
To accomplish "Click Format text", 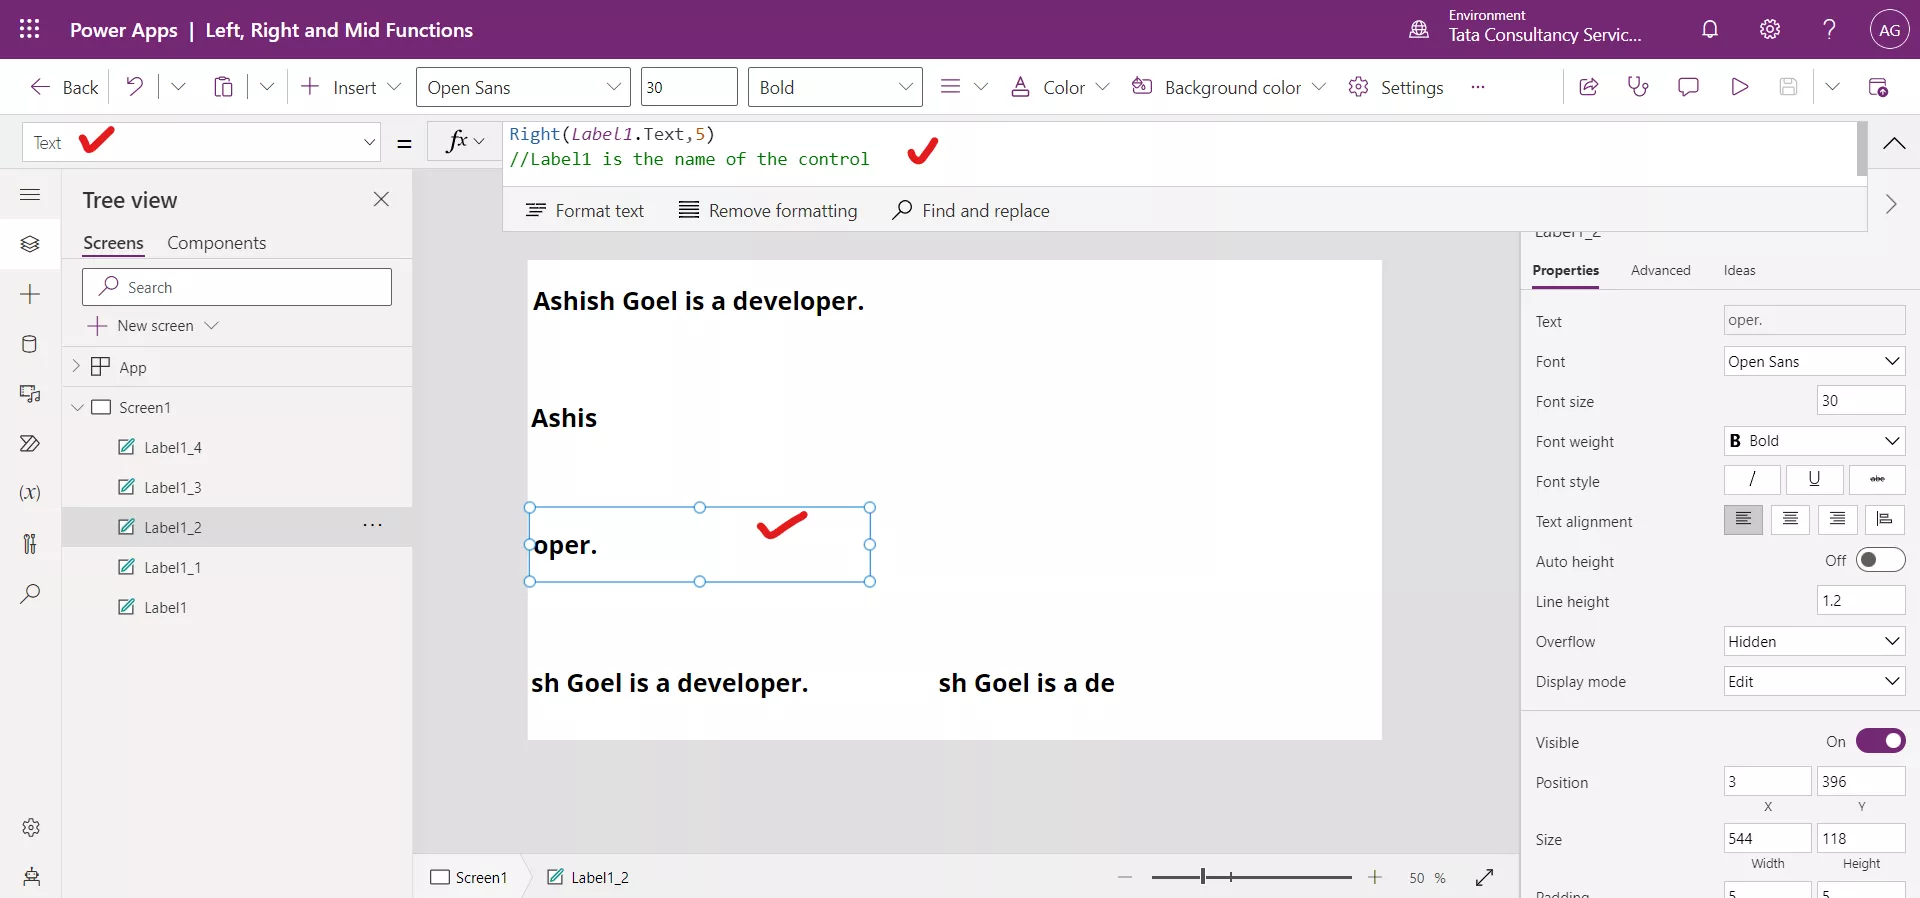I will pyautogui.click(x=585, y=210).
